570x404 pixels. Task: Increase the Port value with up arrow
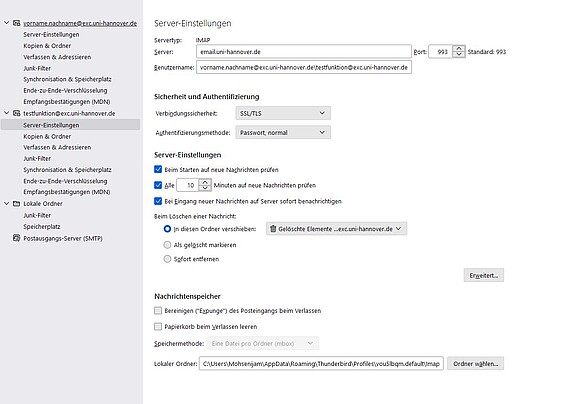coord(459,48)
